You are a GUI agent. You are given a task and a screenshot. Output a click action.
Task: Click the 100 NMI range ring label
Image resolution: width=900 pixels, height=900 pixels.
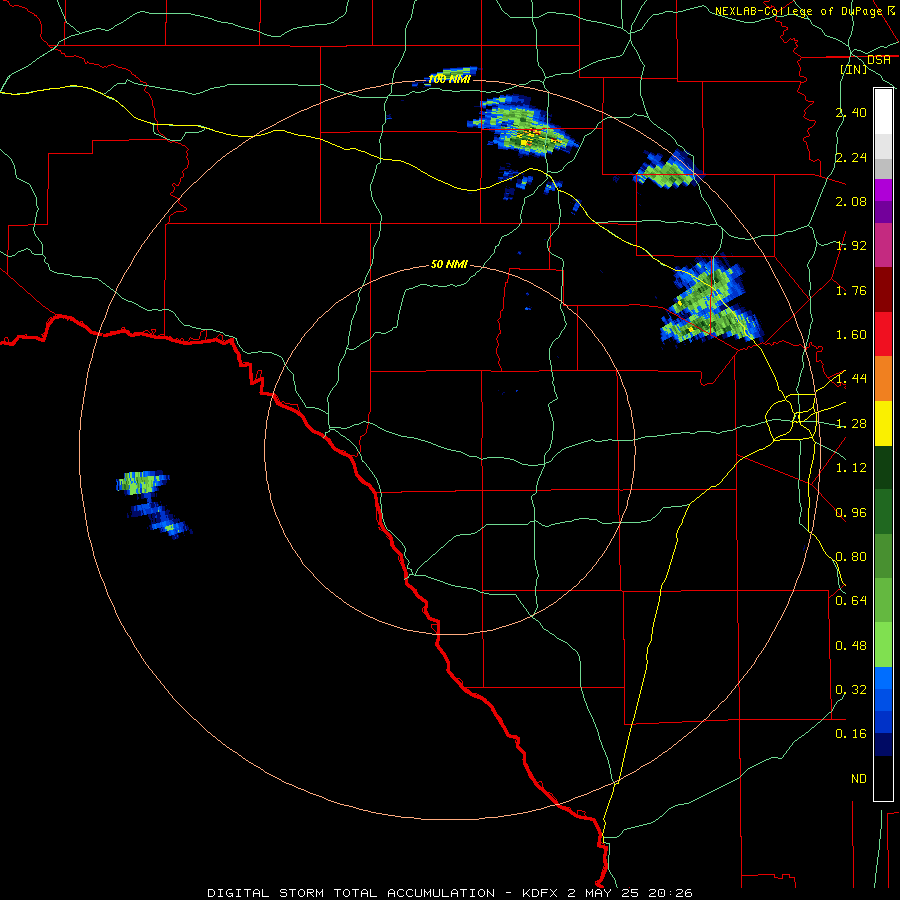click(x=449, y=79)
